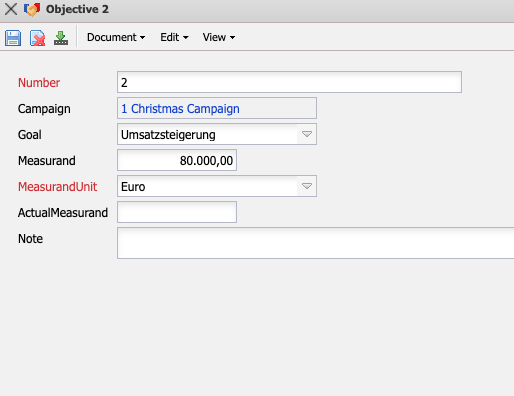Screen dimensions: 514x396
Task: Click the View menu's small arrow
Action: click(232, 38)
